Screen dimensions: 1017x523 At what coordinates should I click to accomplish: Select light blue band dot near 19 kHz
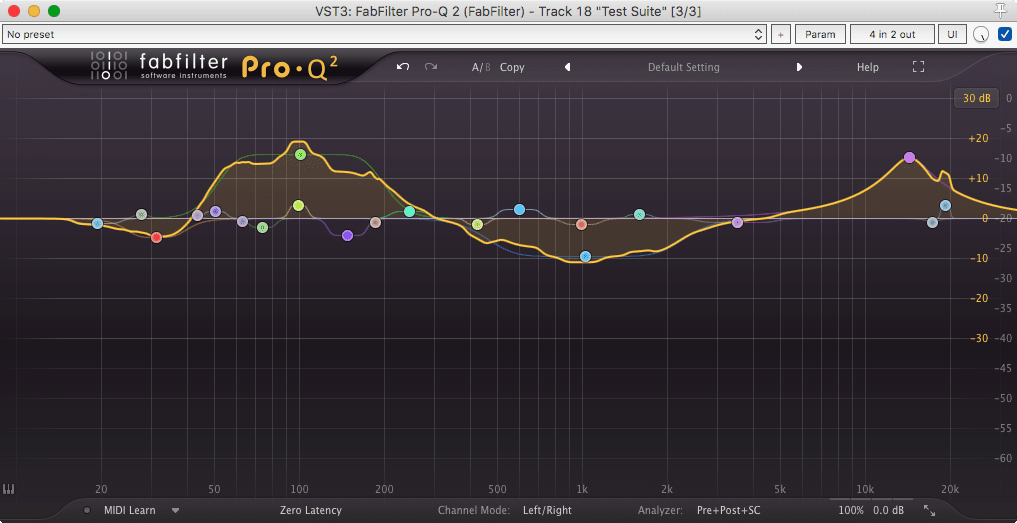[946, 206]
